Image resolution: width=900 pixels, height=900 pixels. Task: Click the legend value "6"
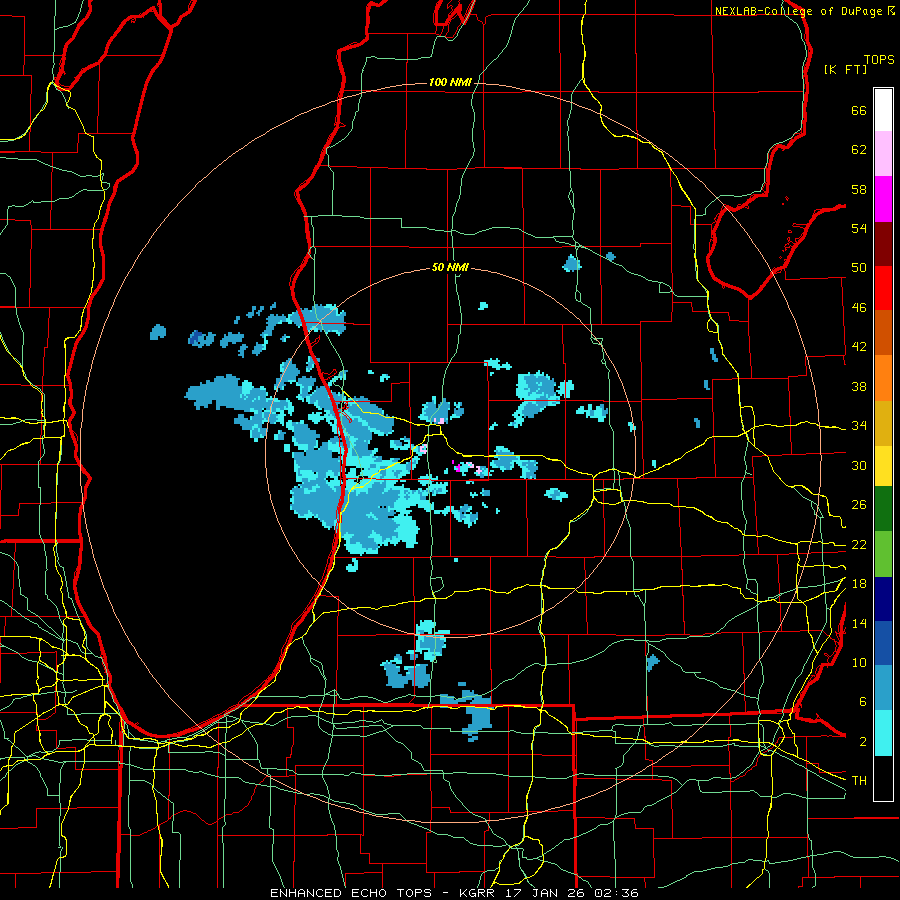[862, 702]
